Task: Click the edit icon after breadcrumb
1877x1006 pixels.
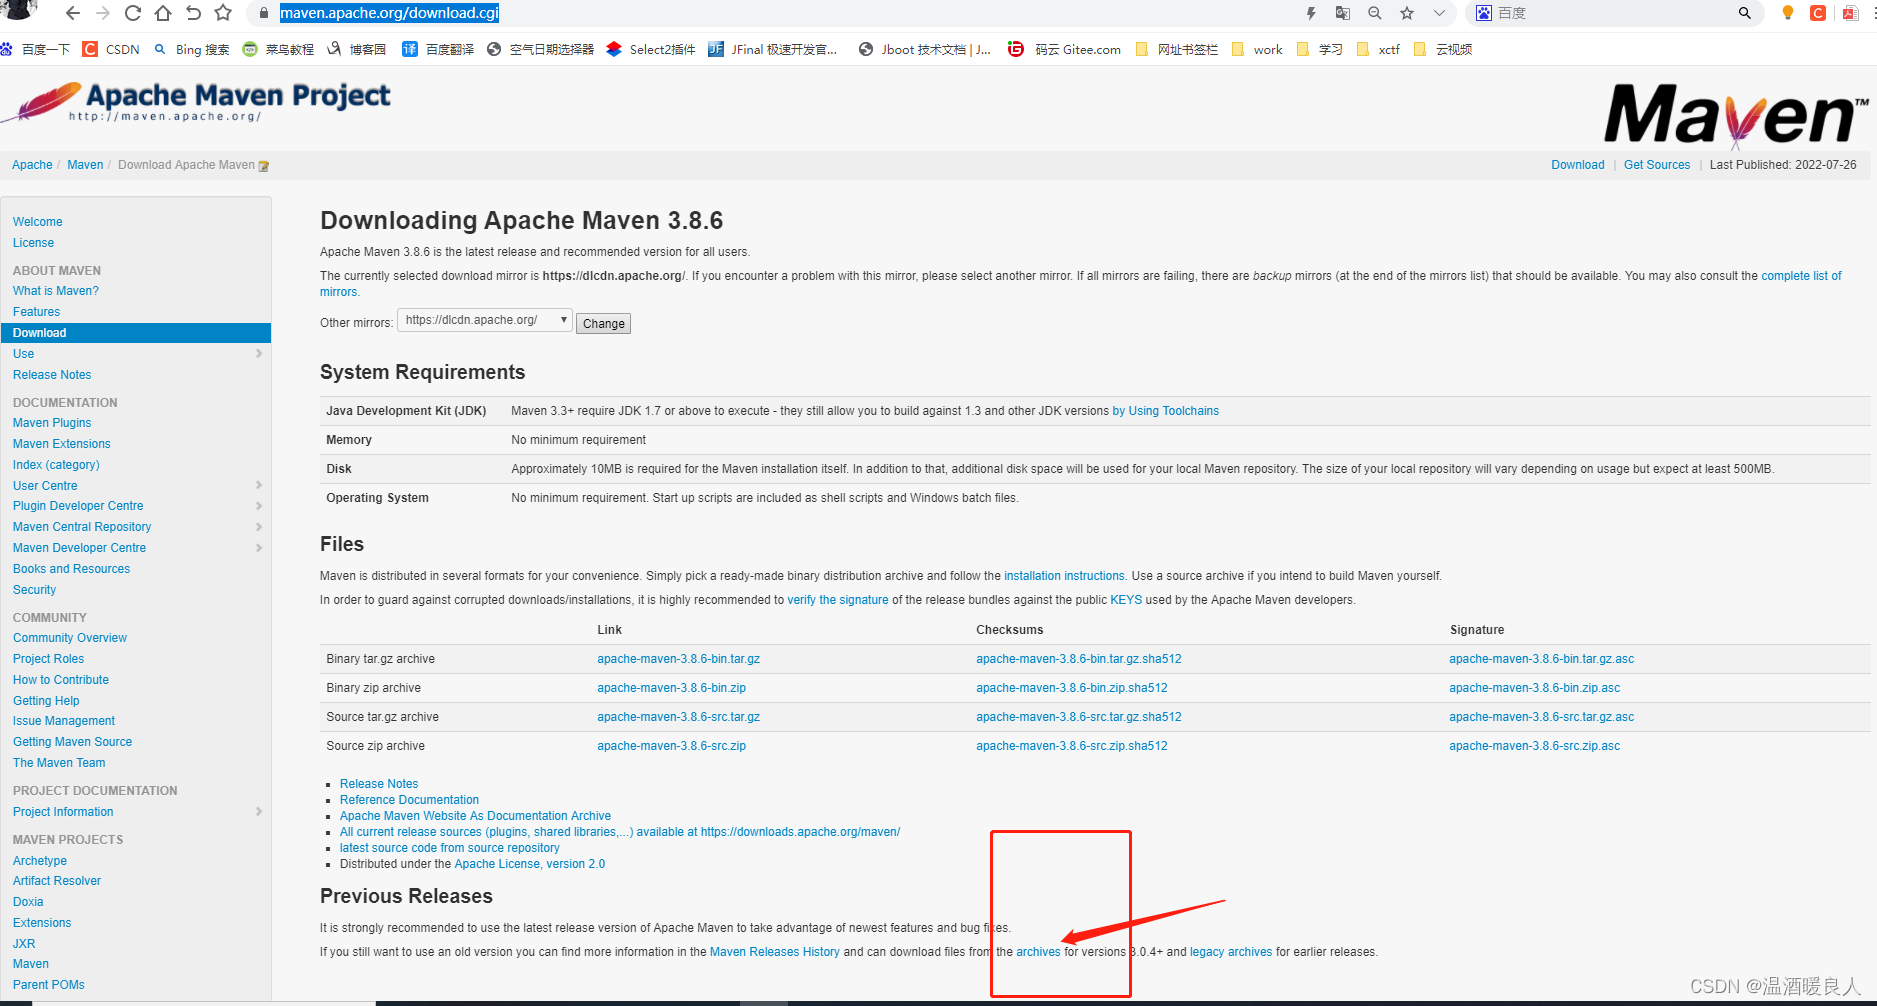Action: pyautogui.click(x=264, y=166)
